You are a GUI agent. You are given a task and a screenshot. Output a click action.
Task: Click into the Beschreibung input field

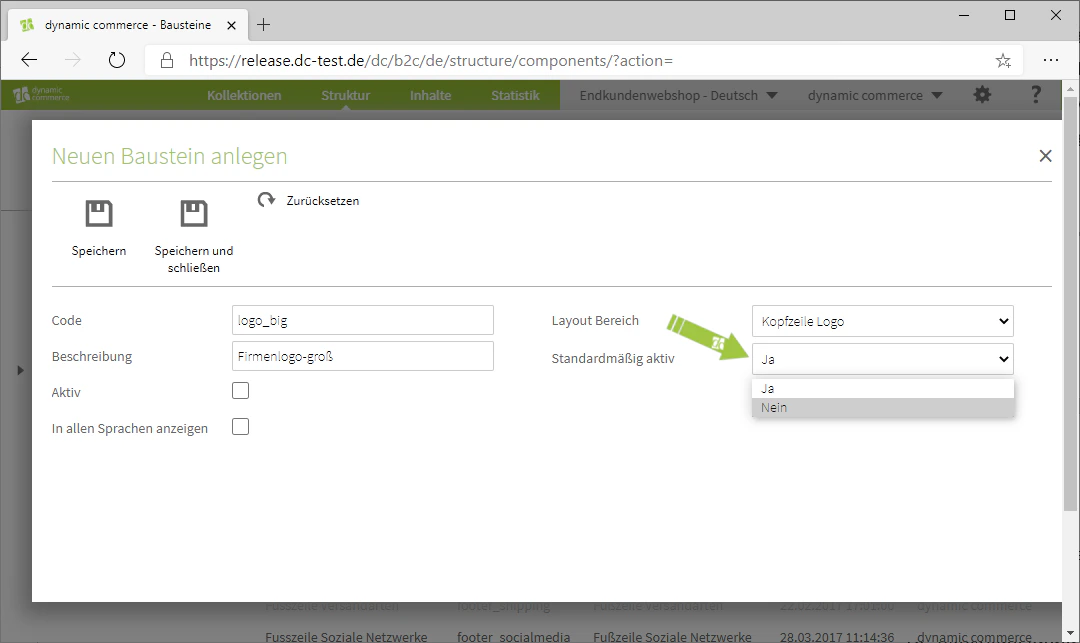(363, 356)
